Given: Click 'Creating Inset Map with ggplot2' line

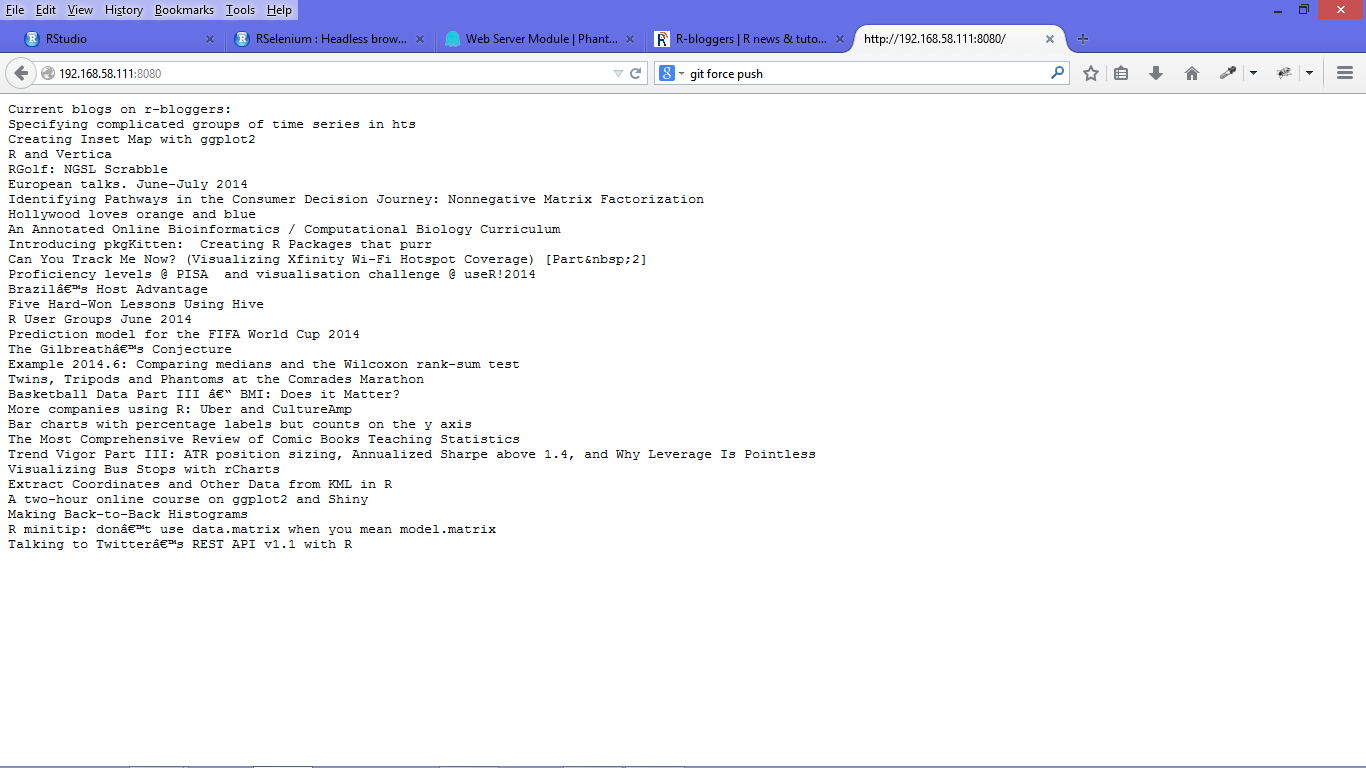Looking at the screenshot, I should [x=132, y=139].
